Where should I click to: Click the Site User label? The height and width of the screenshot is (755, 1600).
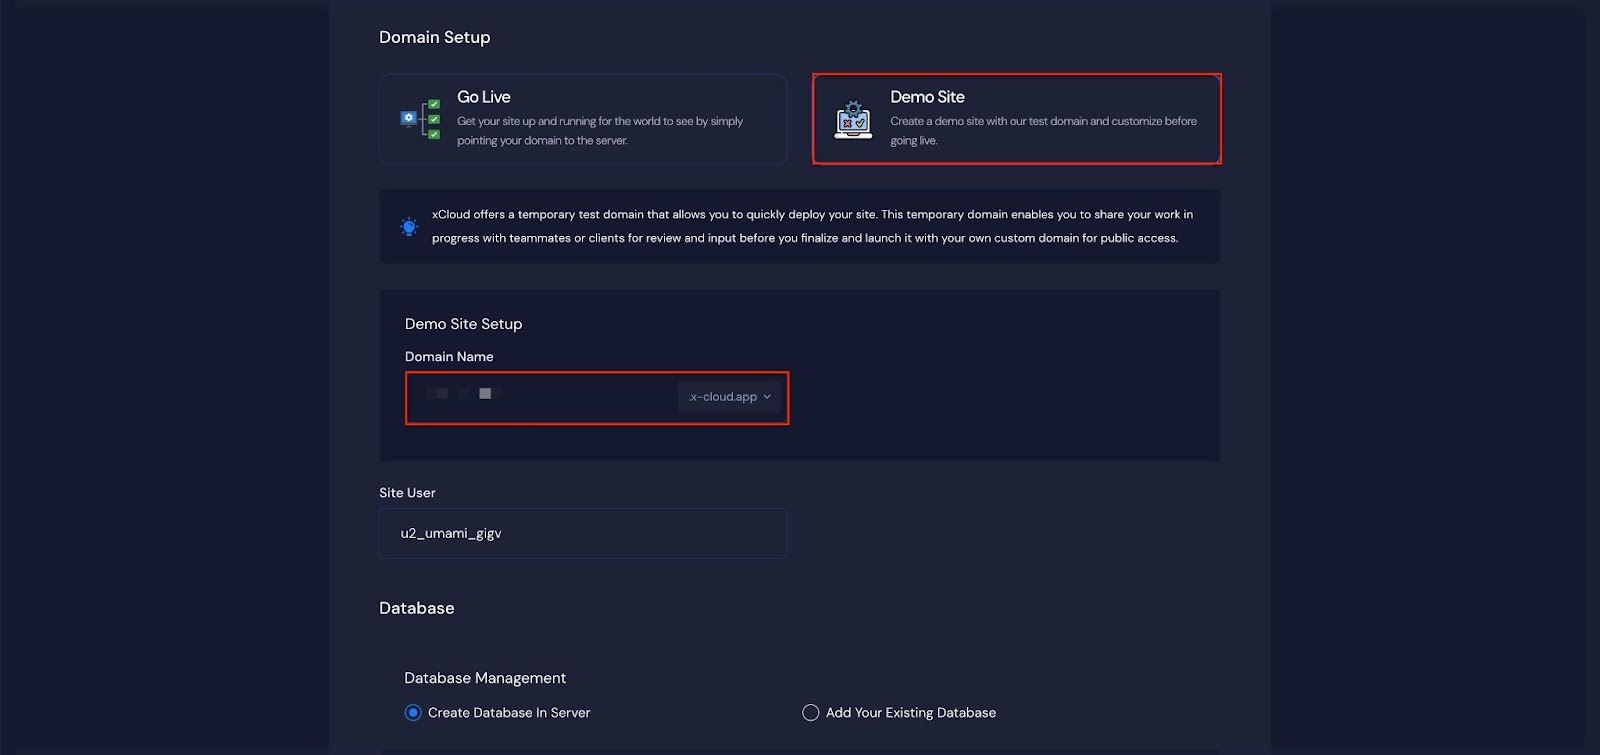point(407,493)
